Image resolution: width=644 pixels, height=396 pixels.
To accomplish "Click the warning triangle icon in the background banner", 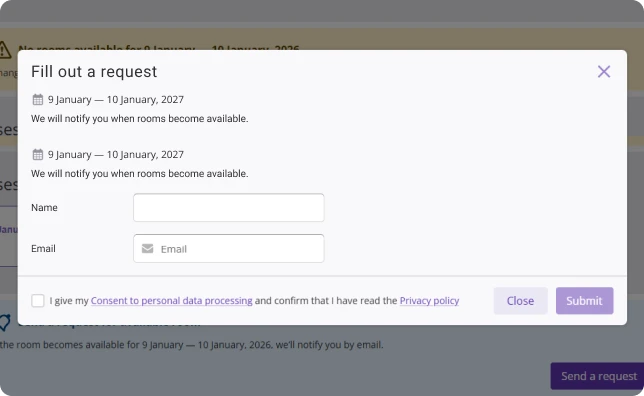I will (5, 50).
